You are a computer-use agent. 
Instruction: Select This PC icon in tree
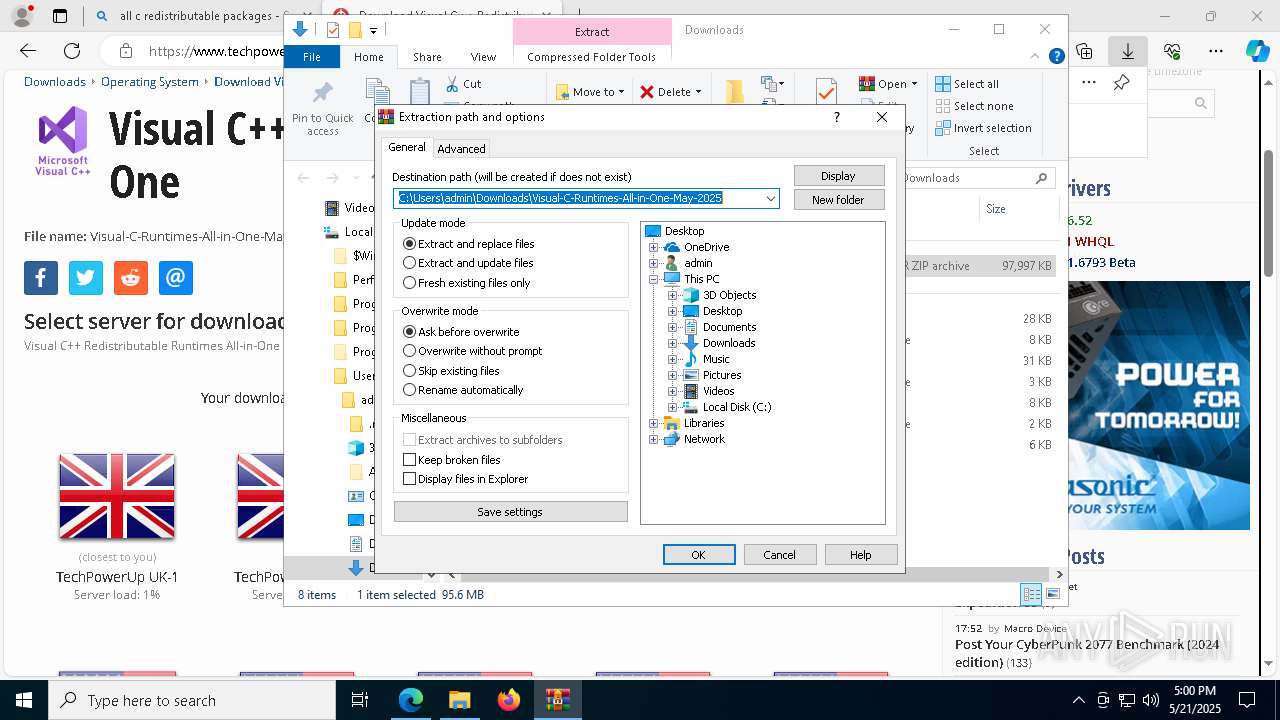(672, 279)
